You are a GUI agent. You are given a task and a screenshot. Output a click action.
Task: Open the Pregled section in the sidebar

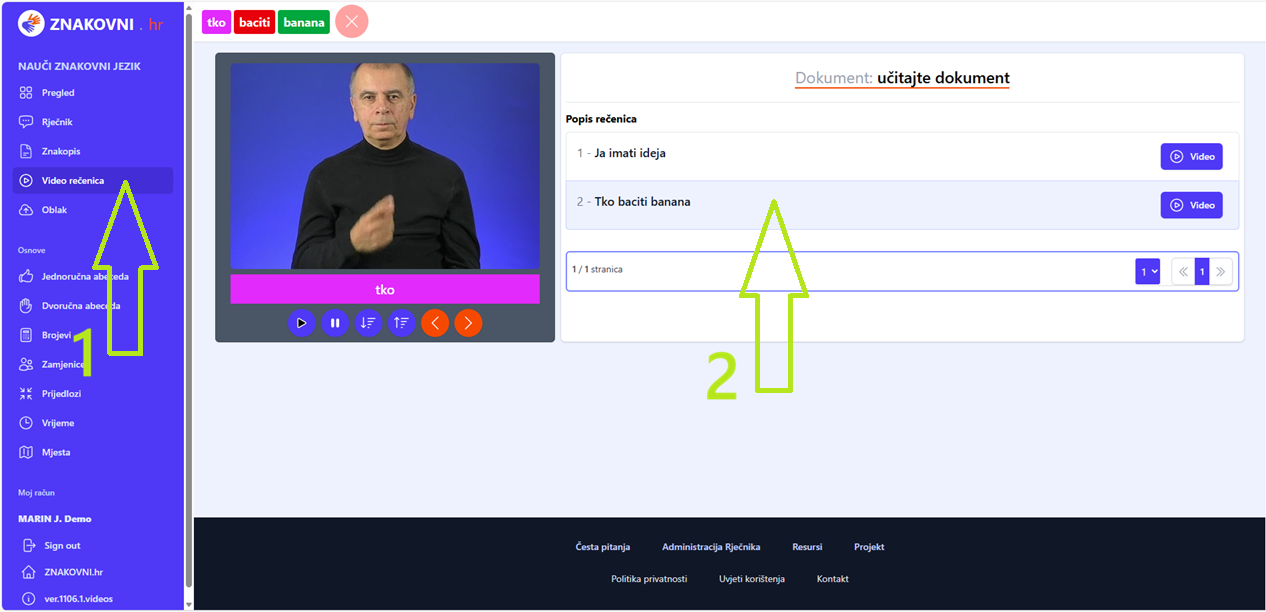pyautogui.click(x=60, y=92)
